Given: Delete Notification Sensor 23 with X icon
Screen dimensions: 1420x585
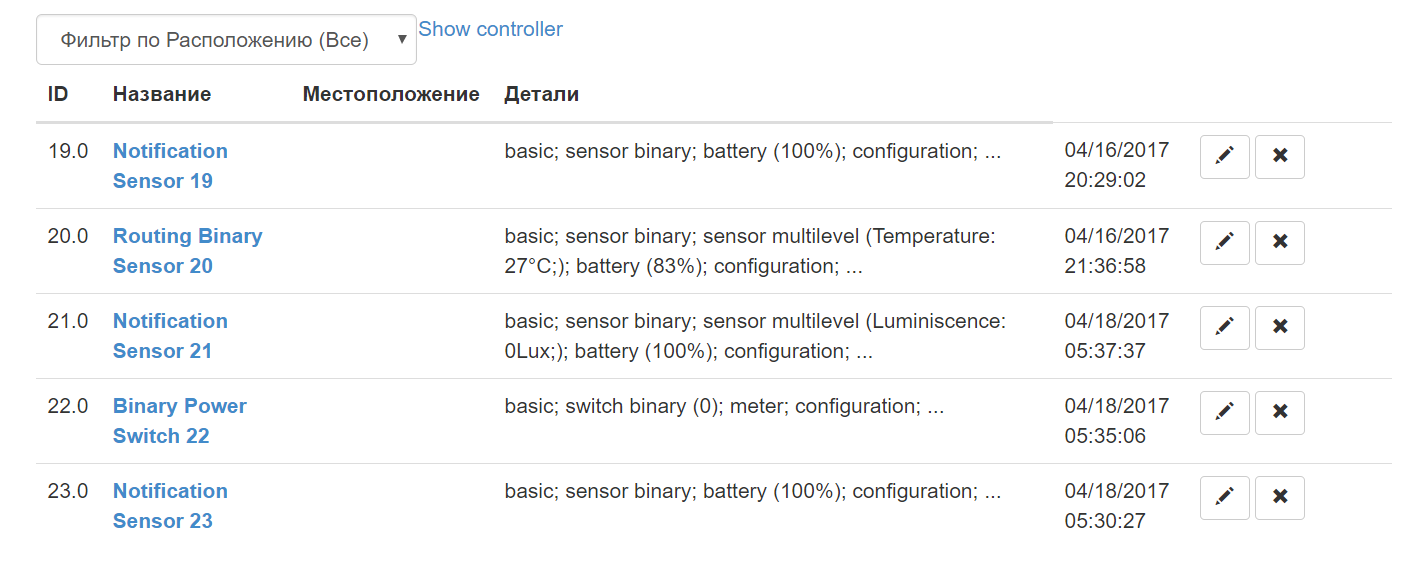Looking at the screenshot, I should (1279, 497).
